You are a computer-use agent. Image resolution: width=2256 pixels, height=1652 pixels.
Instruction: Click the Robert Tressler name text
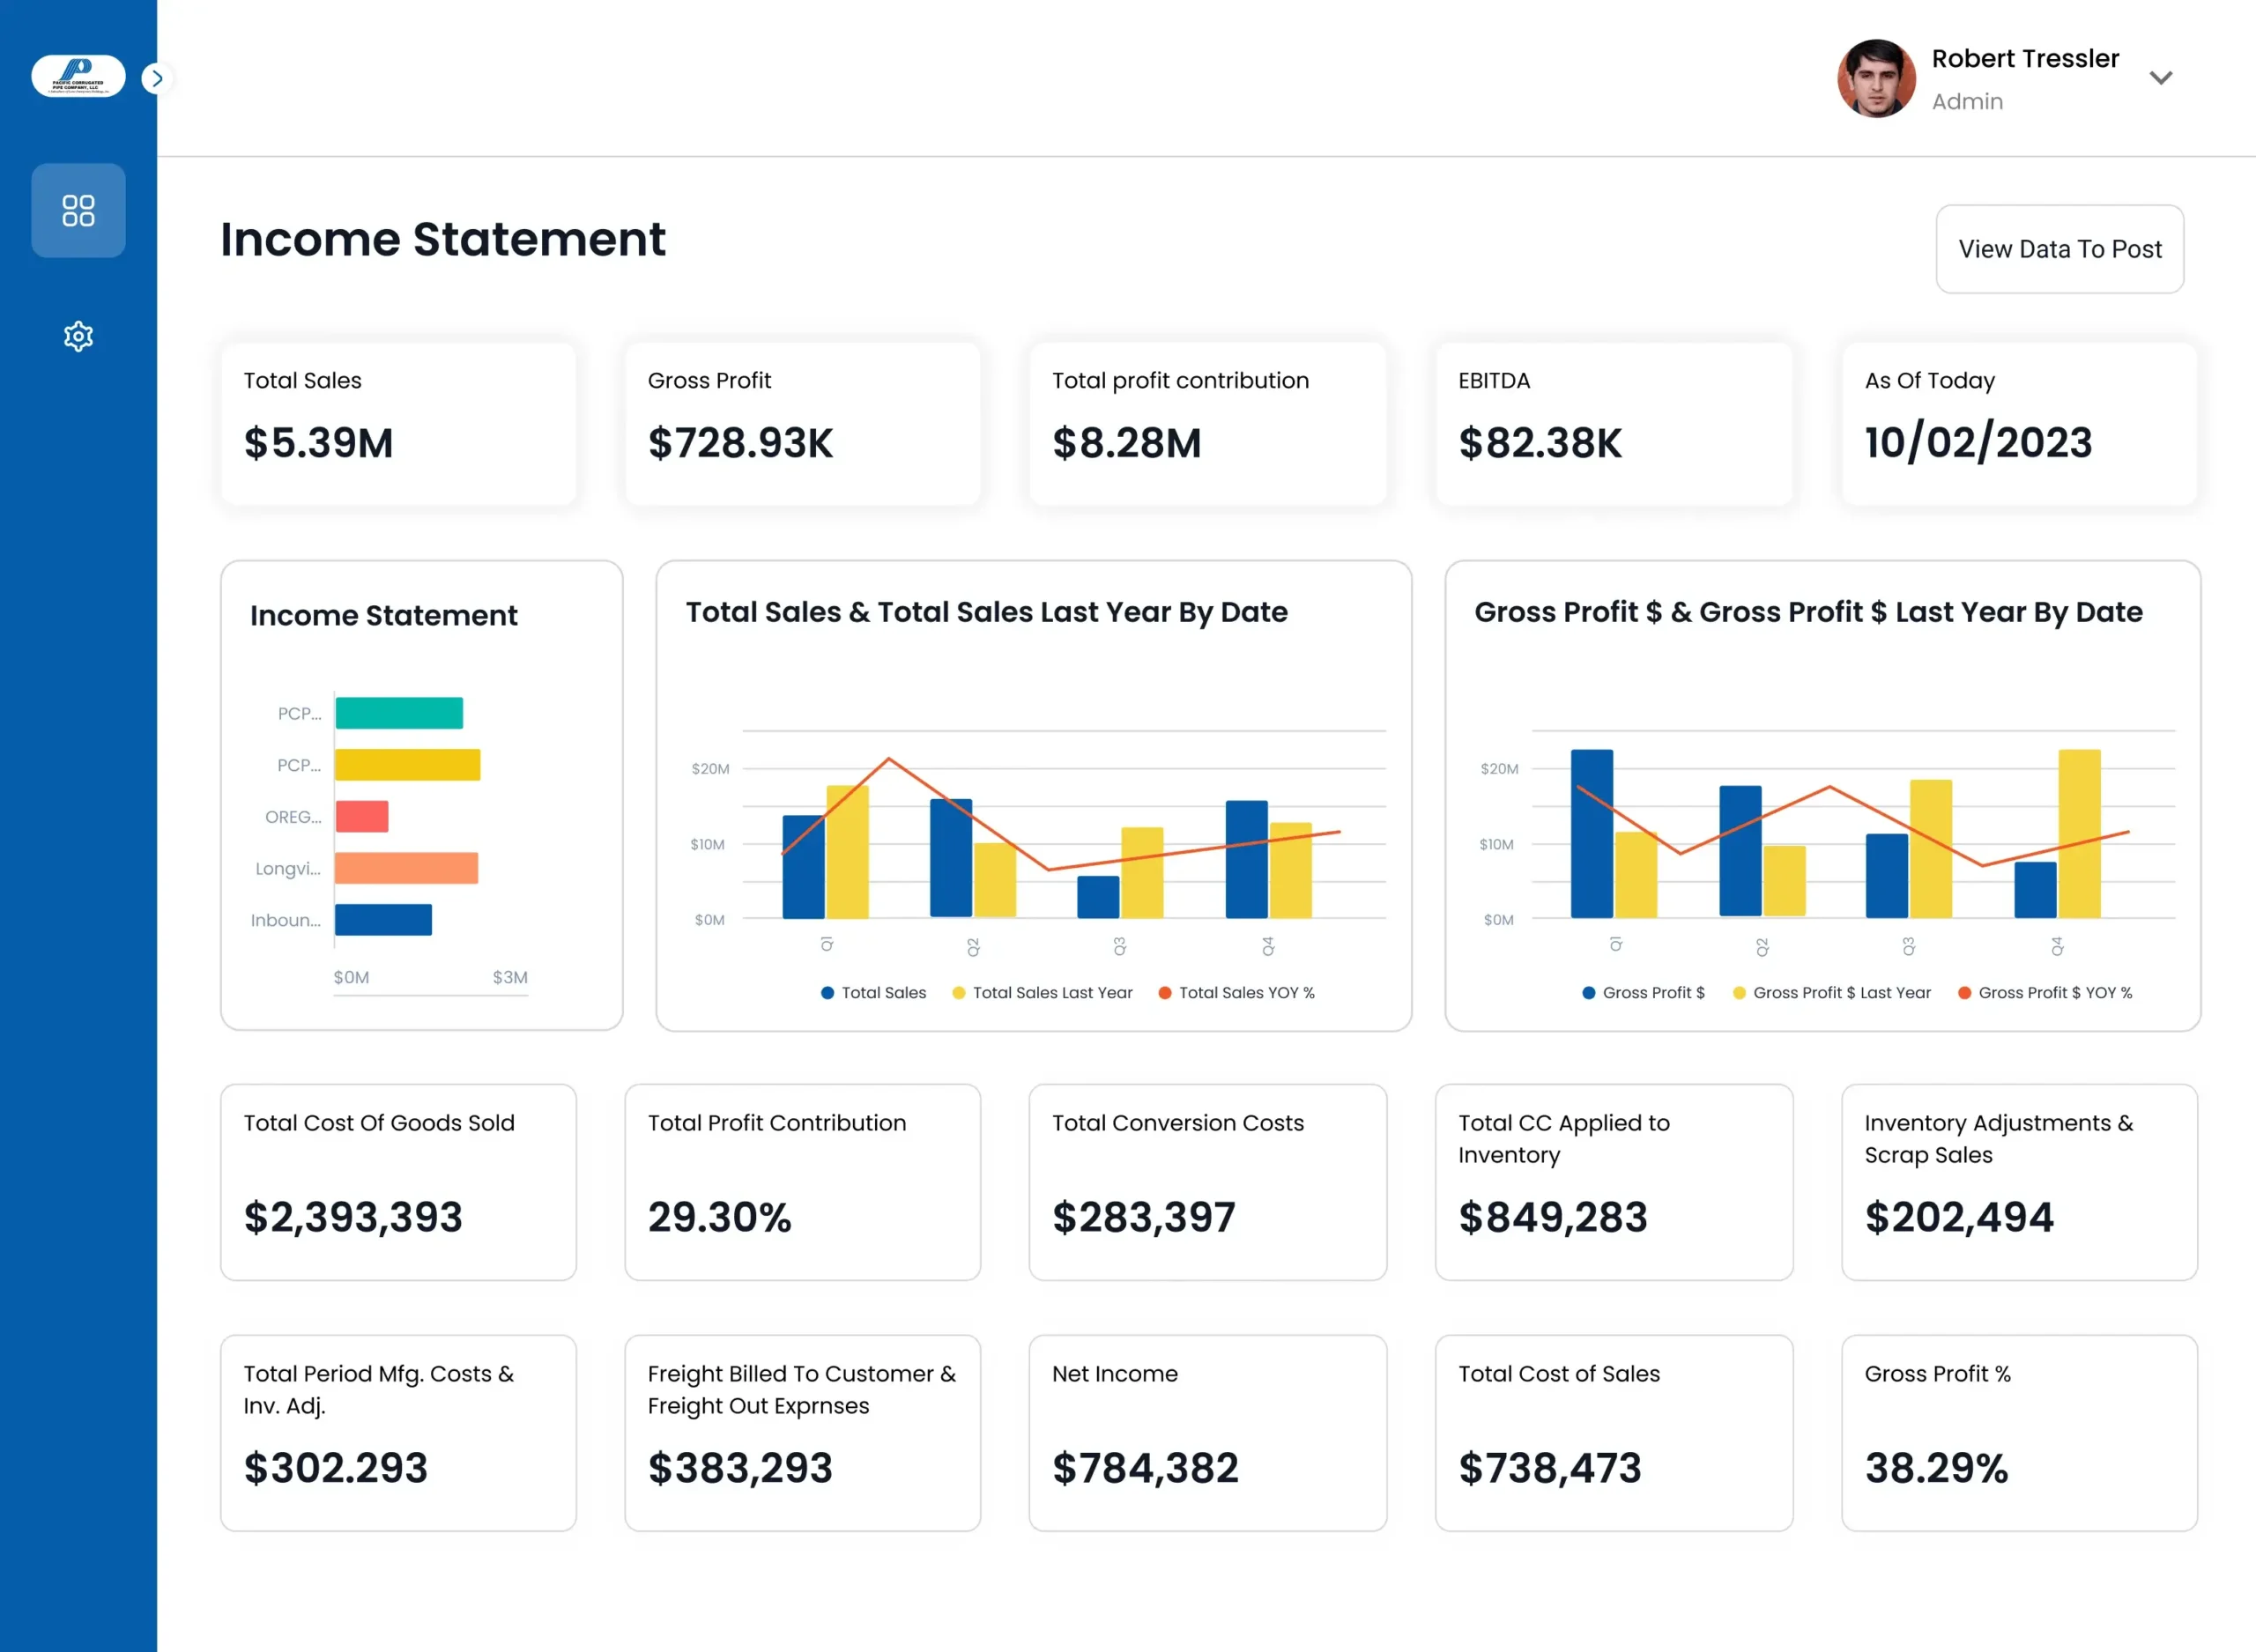[2025, 58]
